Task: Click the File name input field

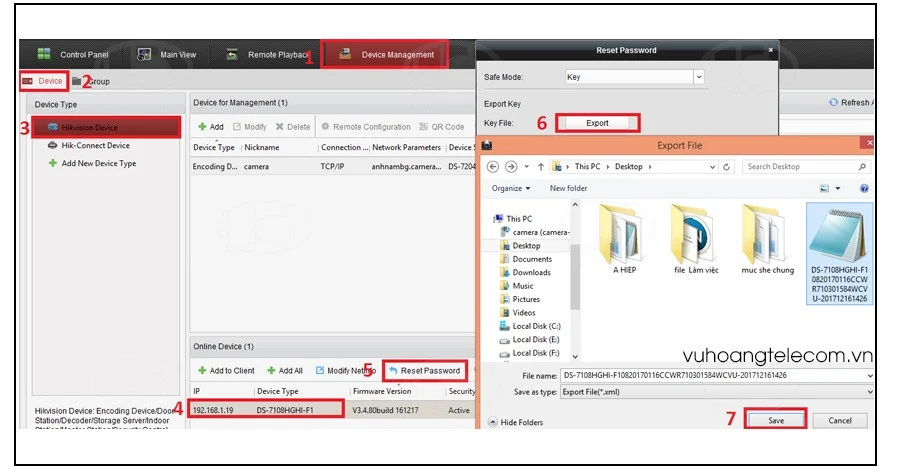Action: pyautogui.click(x=715, y=375)
